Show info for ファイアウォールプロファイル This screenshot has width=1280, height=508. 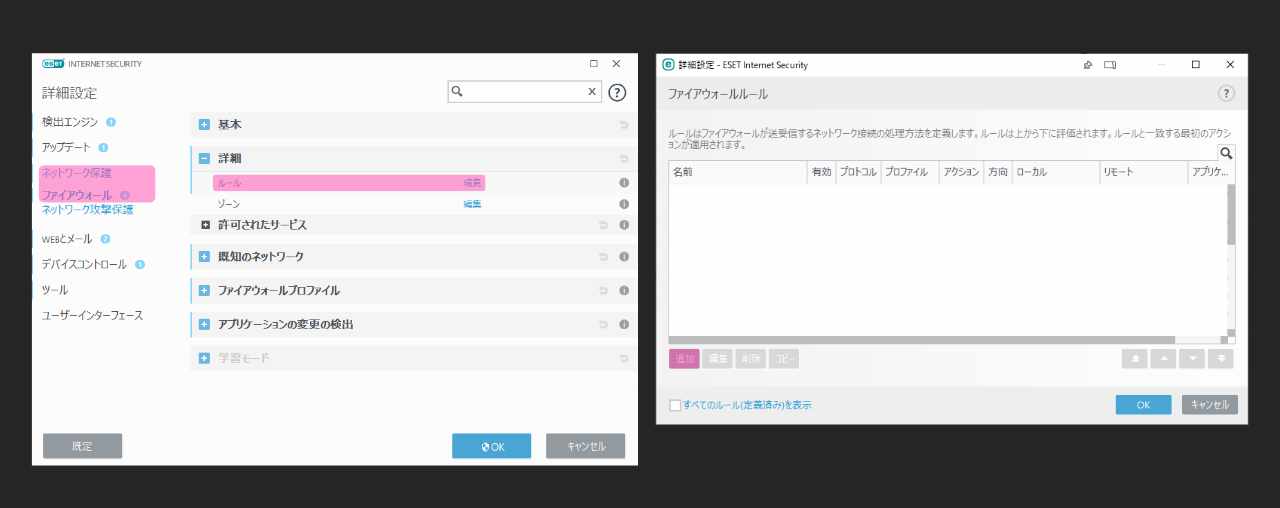624,291
